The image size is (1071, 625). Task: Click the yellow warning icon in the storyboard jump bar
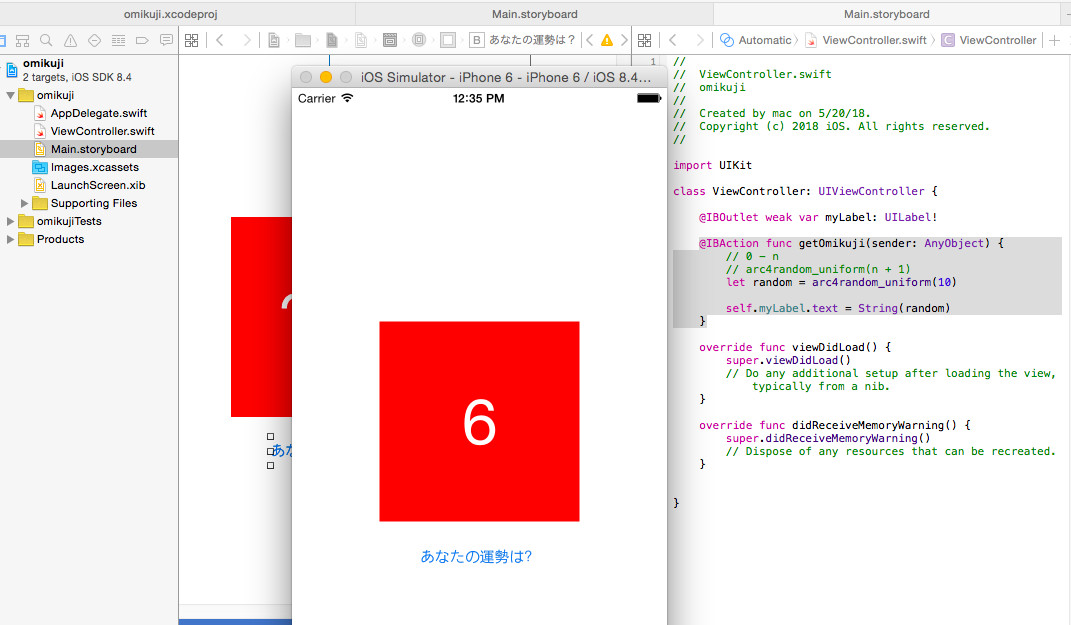pyautogui.click(x=608, y=40)
